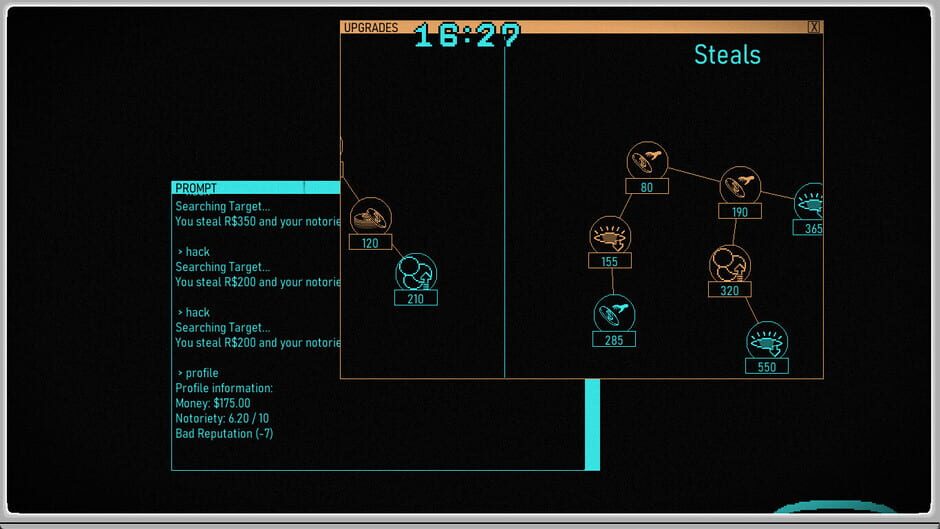
Task: Click the 320 price box
Action: 730,291
